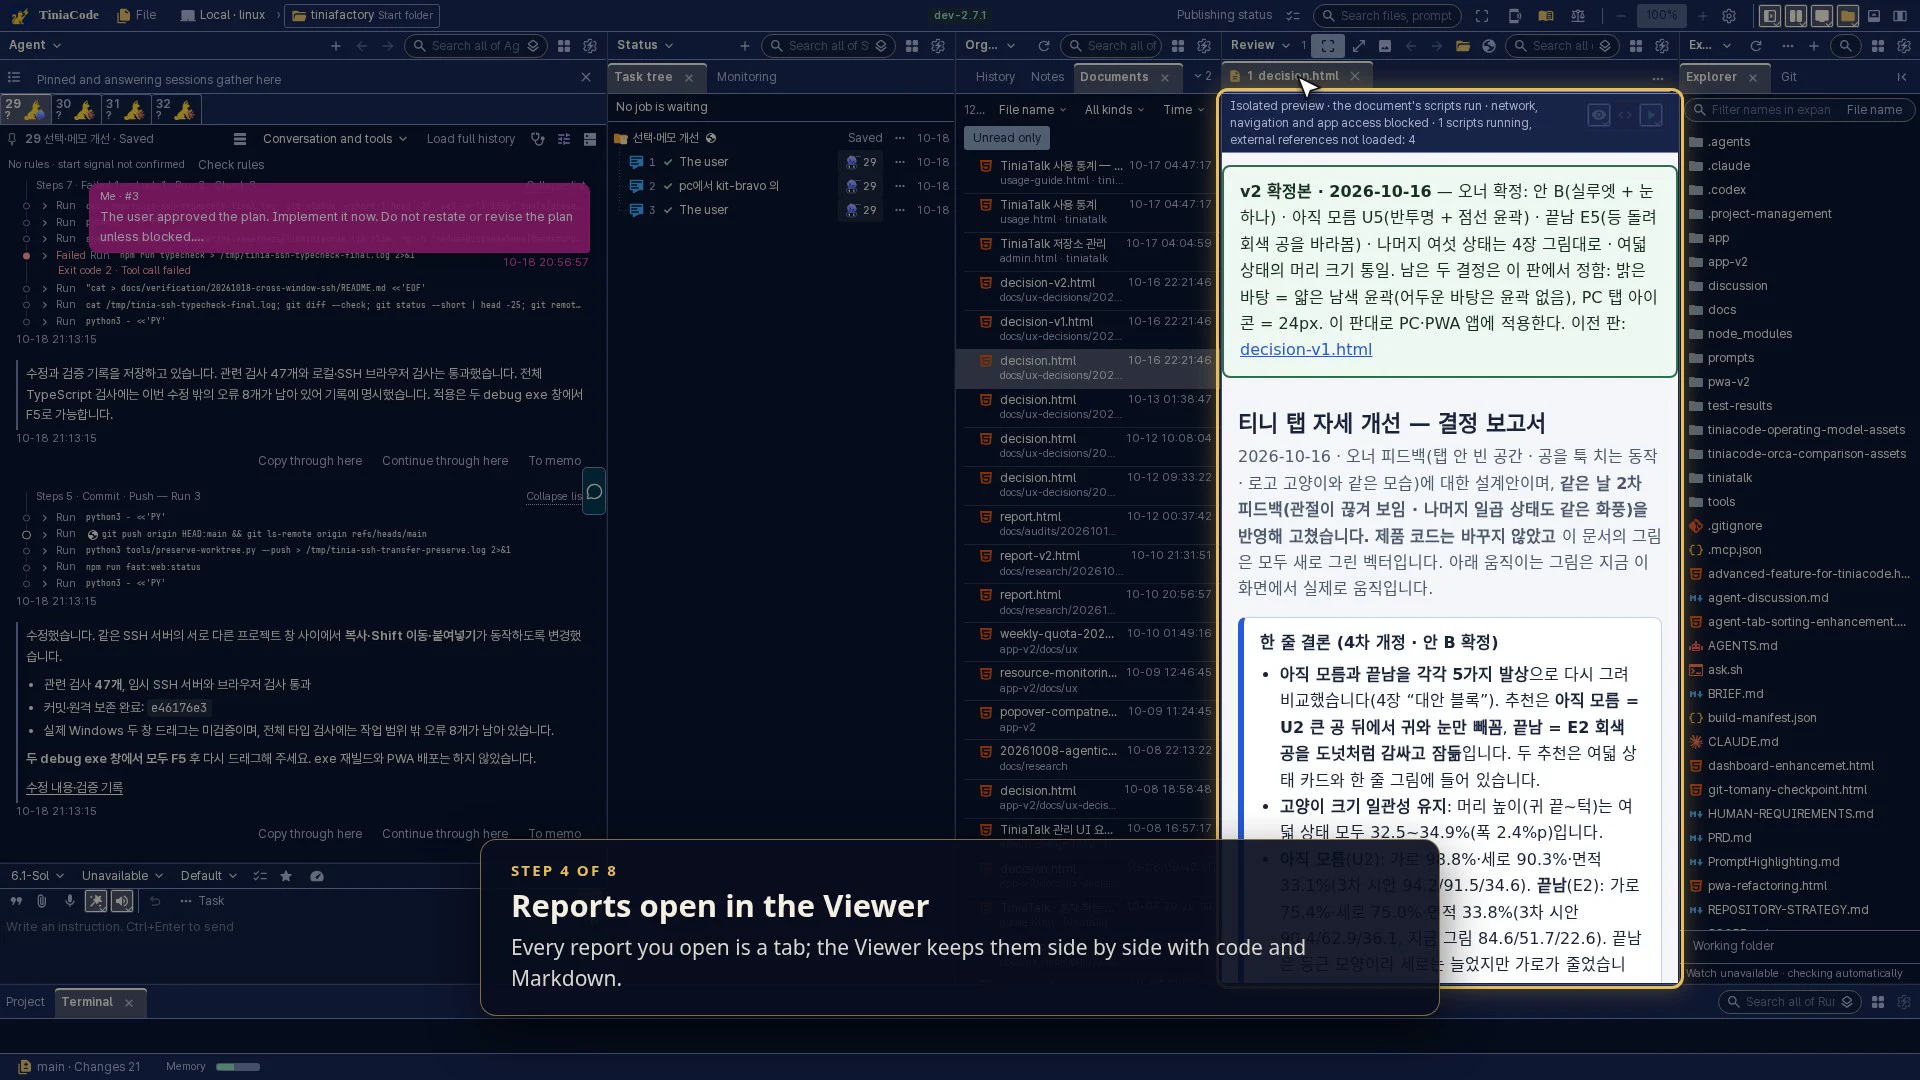Click the first Continue through here link
The image size is (1920, 1080).
click(x=445, y=461)
